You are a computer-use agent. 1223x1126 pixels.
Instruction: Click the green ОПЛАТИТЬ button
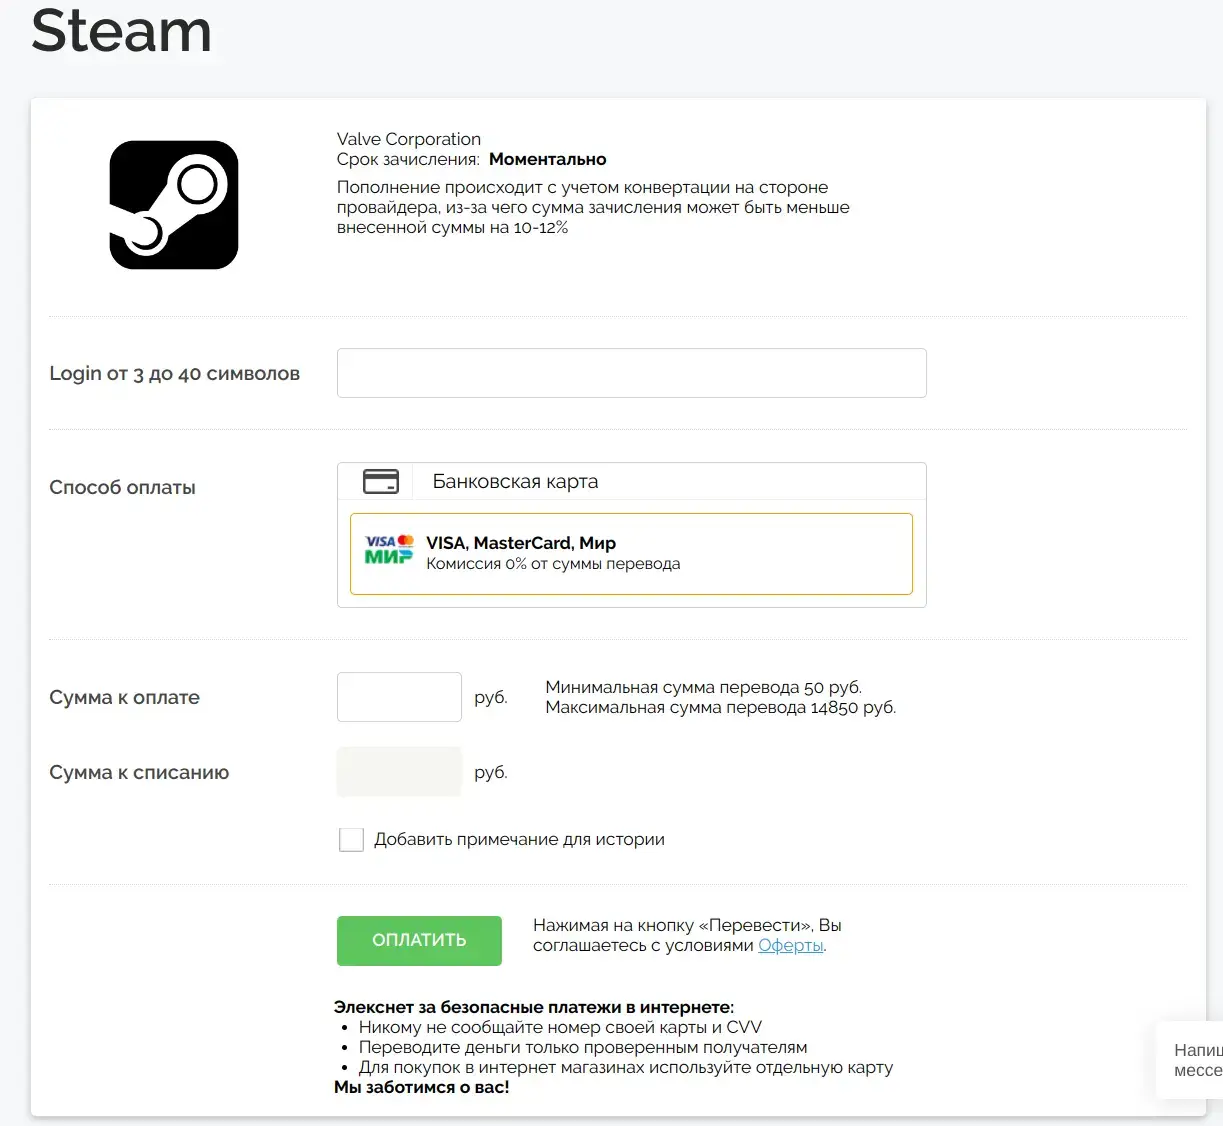[x=419, y=941]
